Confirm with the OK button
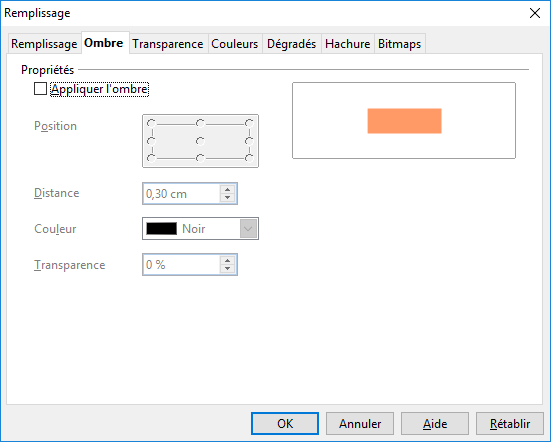This screenshot has width=551, height=442. [x=285, y=424]
